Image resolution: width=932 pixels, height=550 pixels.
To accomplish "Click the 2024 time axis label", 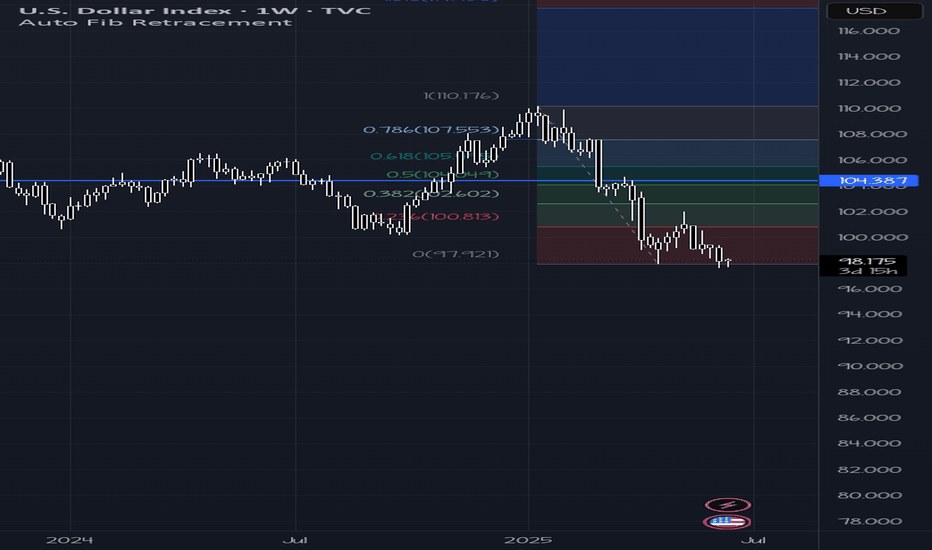I will tap(70, 540).
